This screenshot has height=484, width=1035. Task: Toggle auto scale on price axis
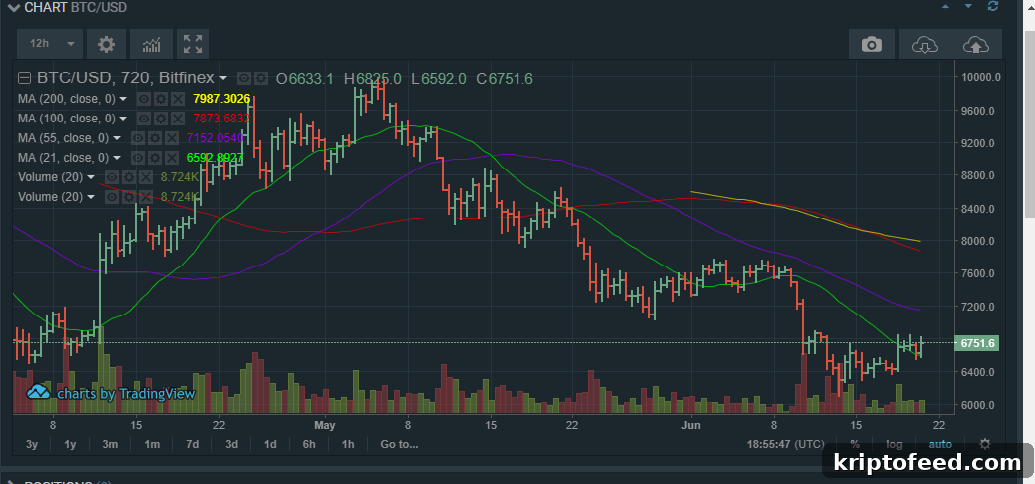click(941, 444)
